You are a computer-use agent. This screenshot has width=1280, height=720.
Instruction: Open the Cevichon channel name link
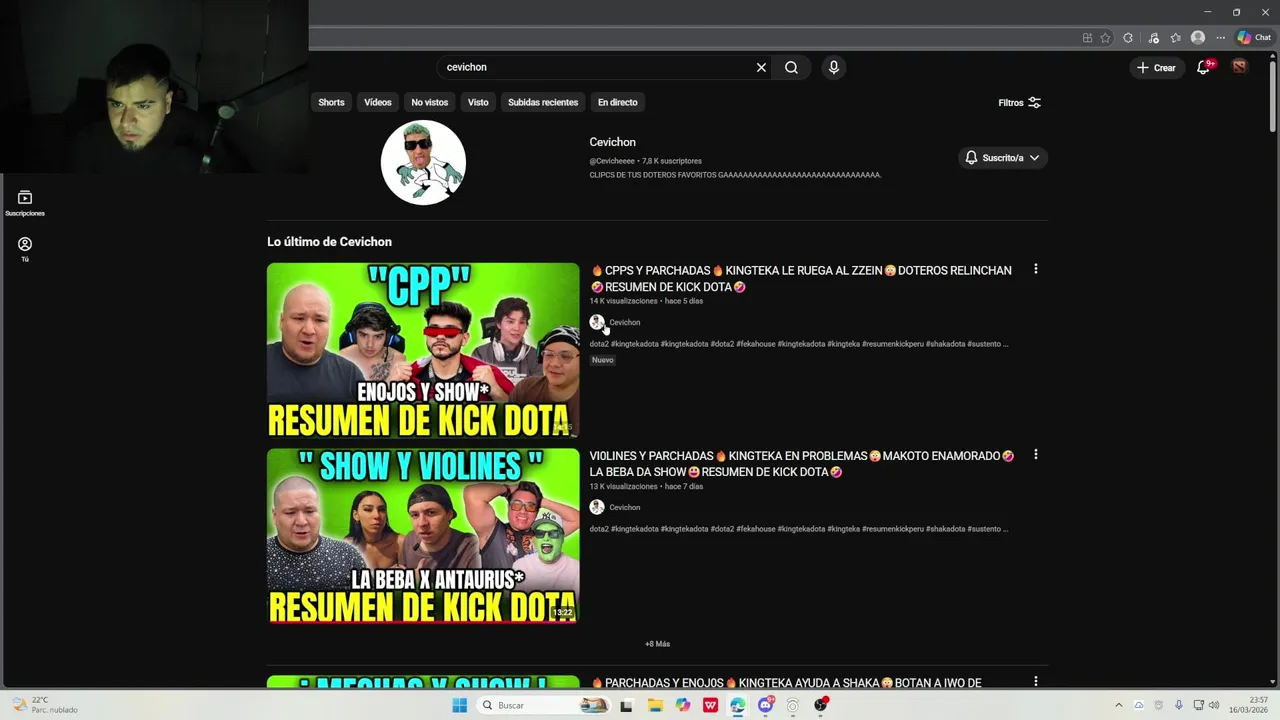pos(612,142)
